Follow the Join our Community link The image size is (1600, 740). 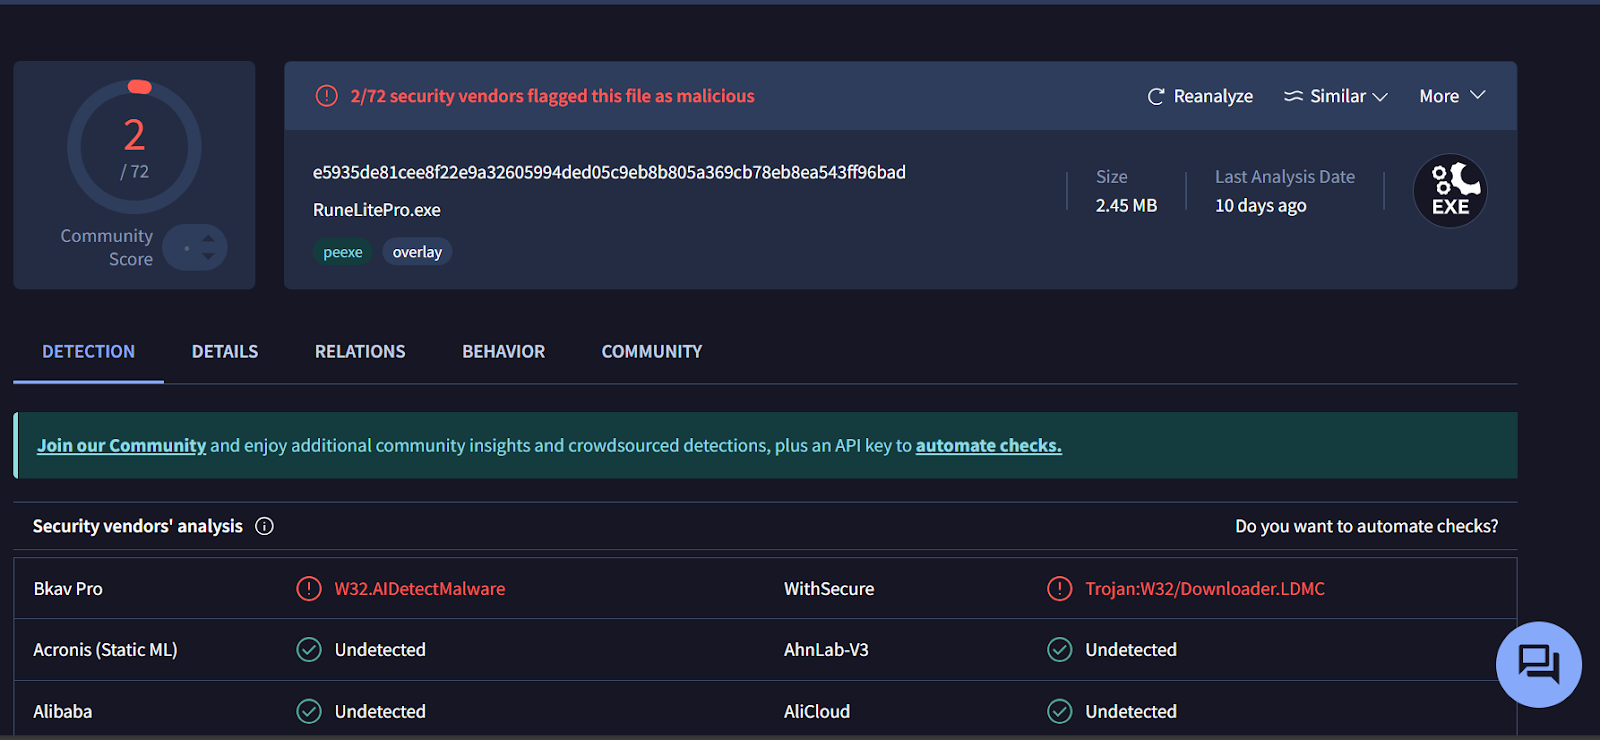[x=122, y=445]
